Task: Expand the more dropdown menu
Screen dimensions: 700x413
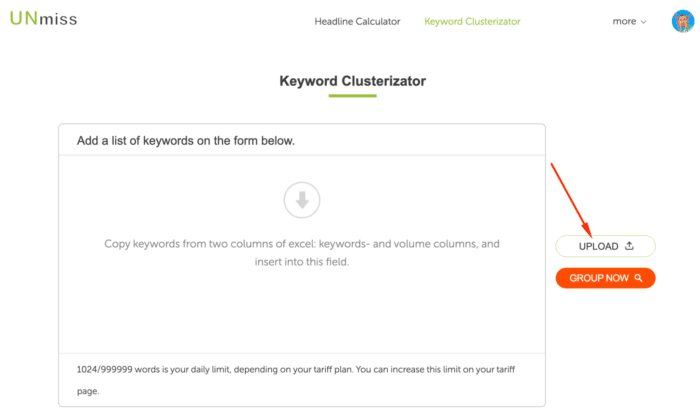Action: click(629, 21)
